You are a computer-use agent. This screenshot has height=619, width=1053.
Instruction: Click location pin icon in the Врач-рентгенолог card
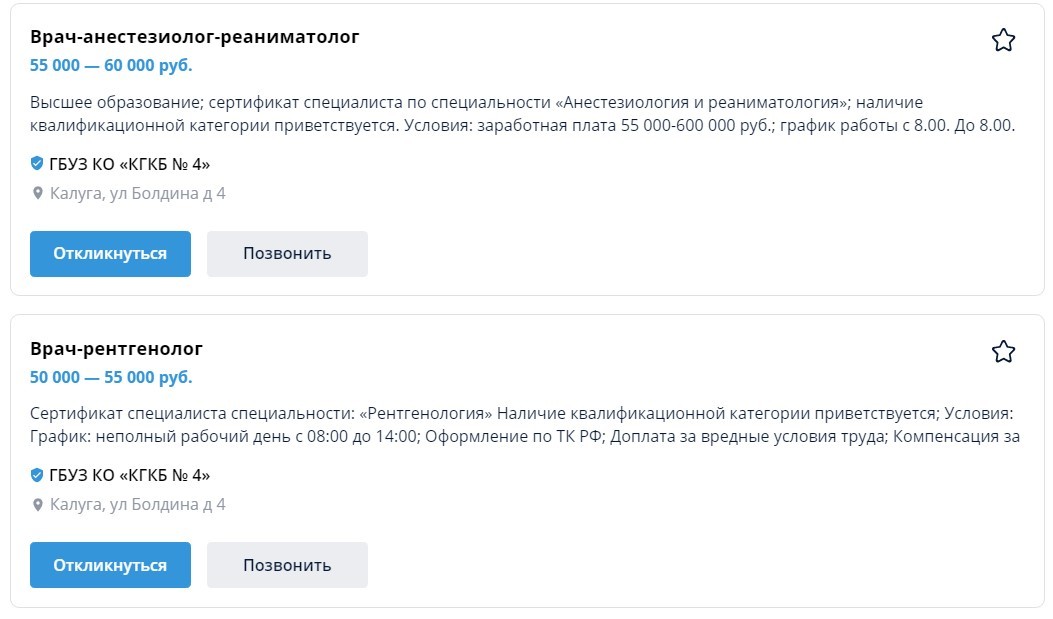[38, 505]
